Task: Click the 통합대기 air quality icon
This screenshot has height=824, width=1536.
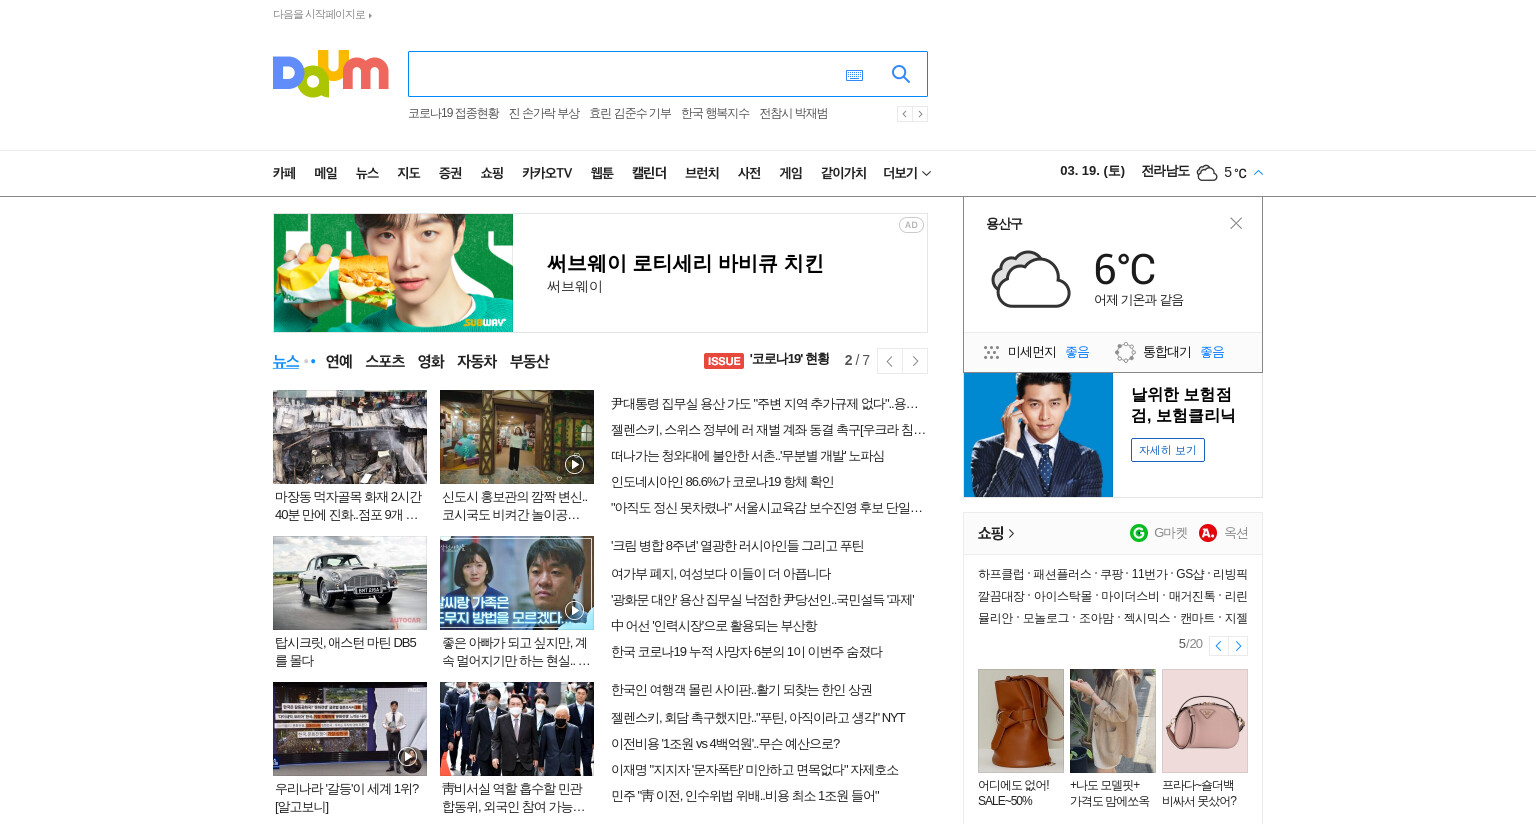Action: click(1125, 352)
